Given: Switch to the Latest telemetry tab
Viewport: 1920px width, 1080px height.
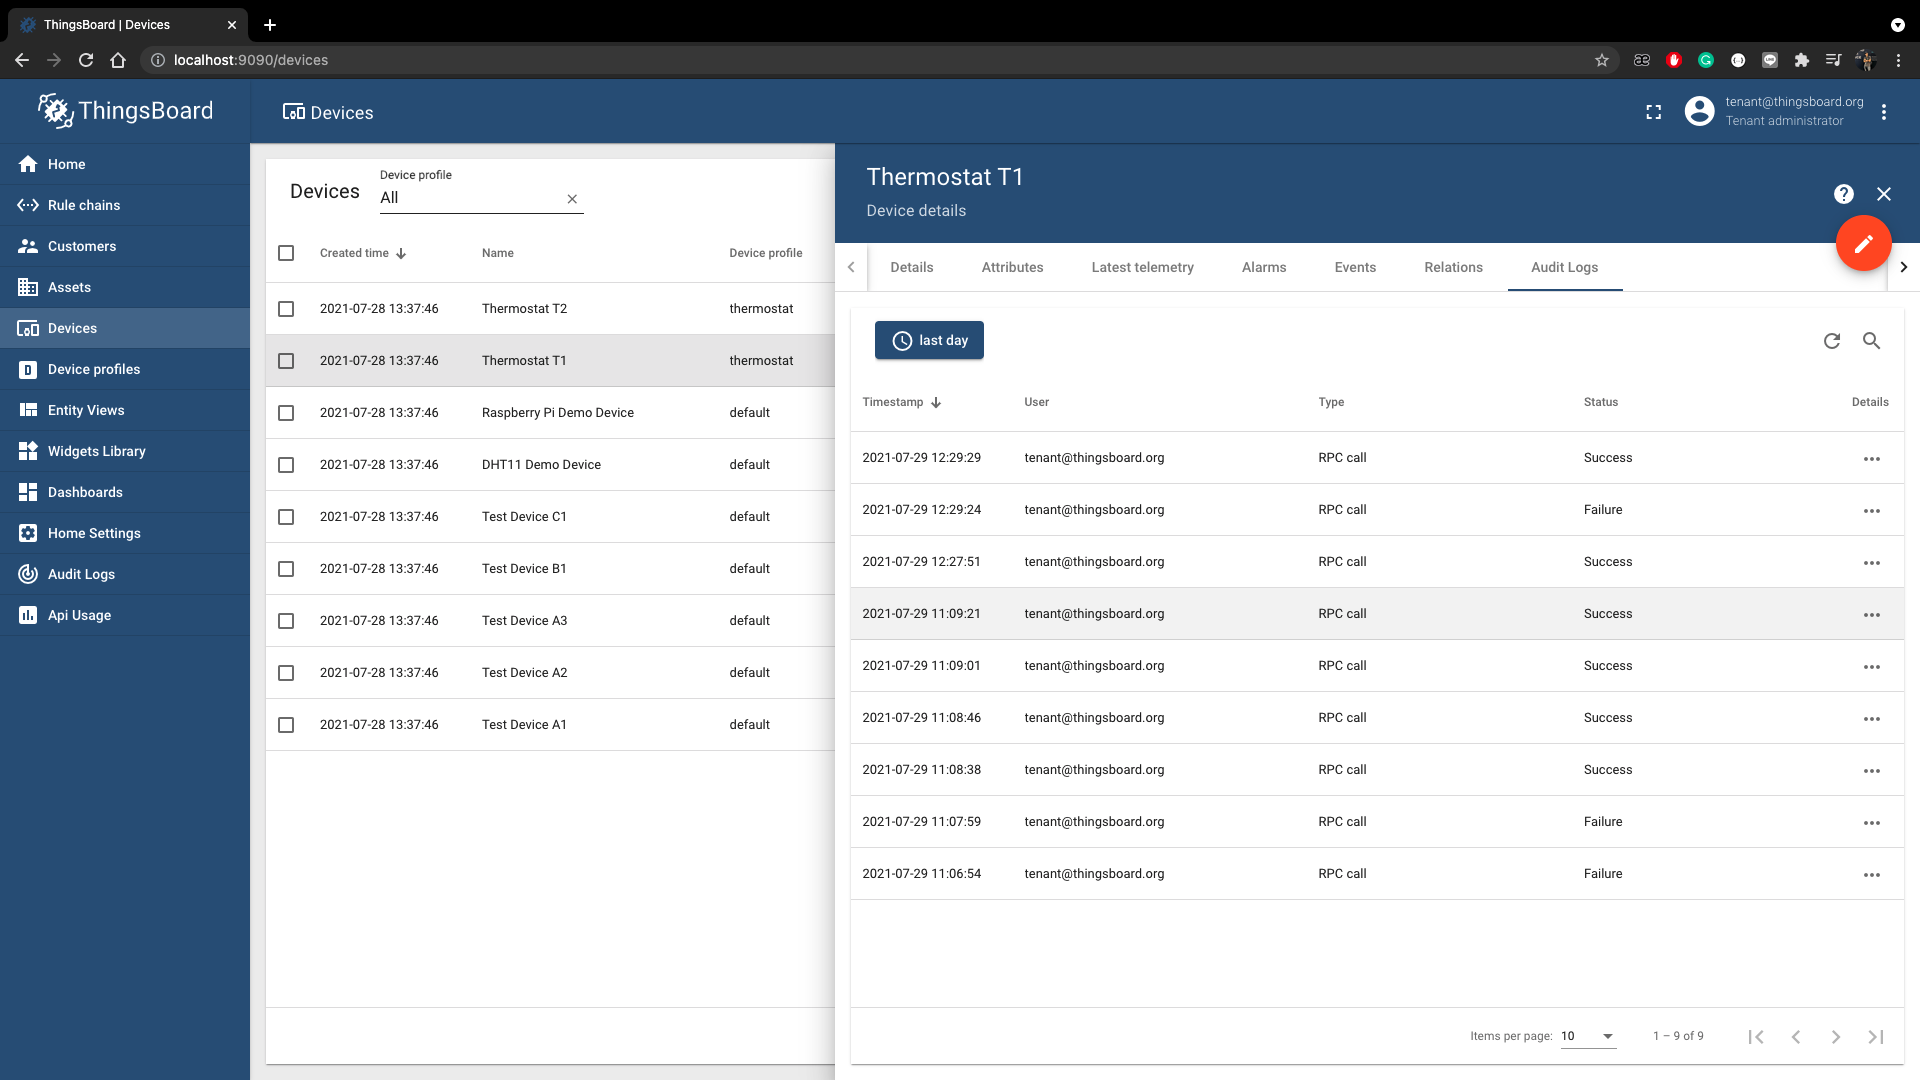Looking at the screenshot, I should click(x=1142, y=267).
